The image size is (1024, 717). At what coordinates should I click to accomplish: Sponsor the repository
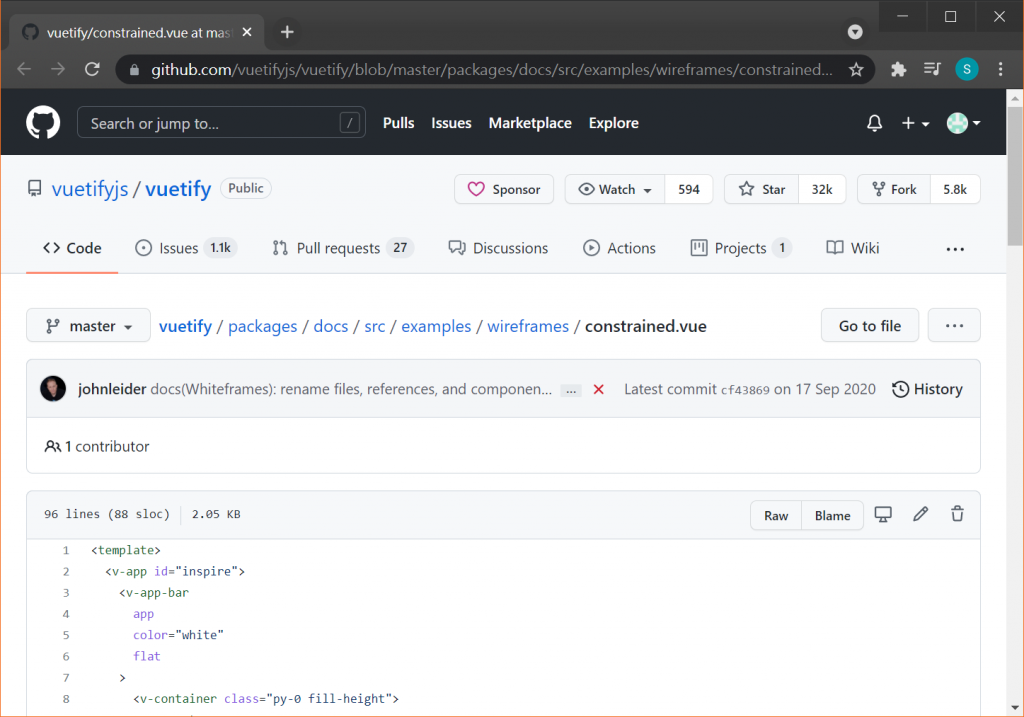504,189
